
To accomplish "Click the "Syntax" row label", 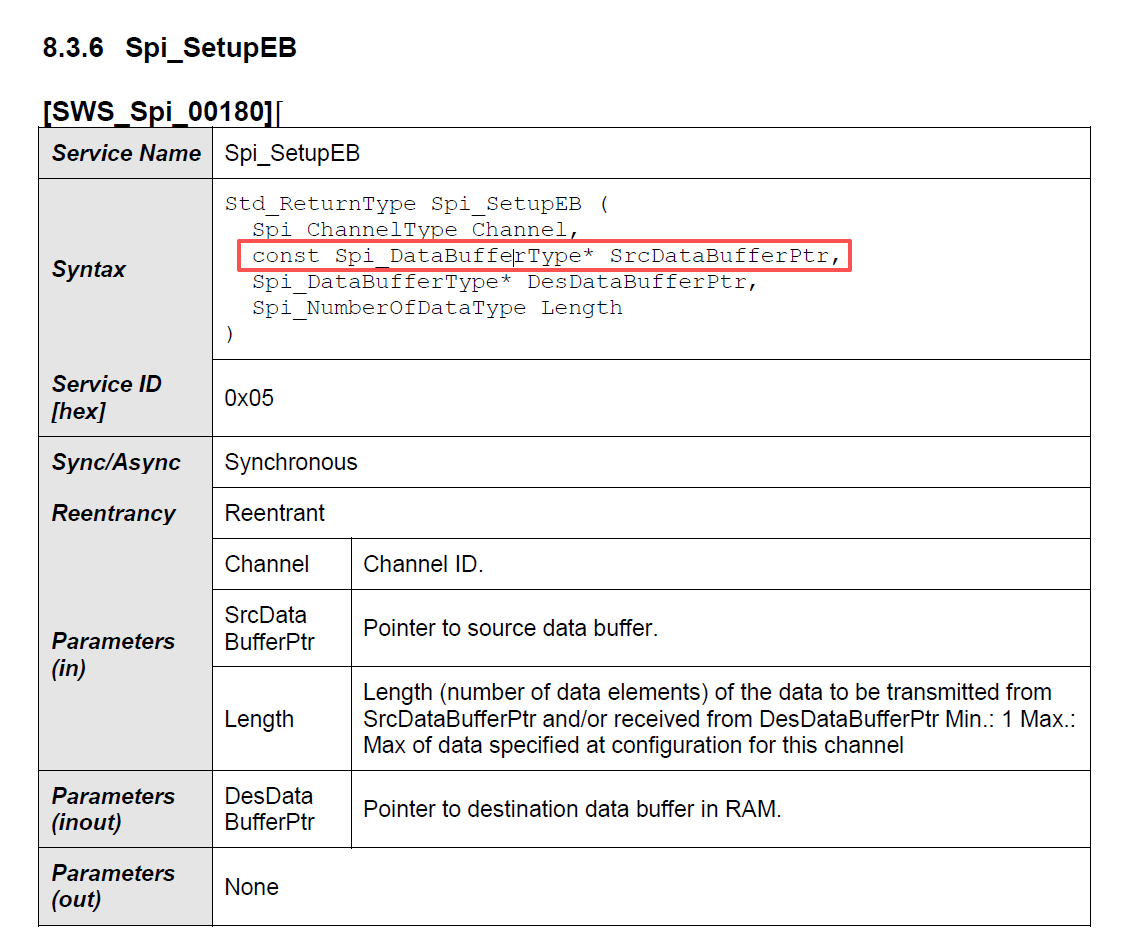I will 88,269.
